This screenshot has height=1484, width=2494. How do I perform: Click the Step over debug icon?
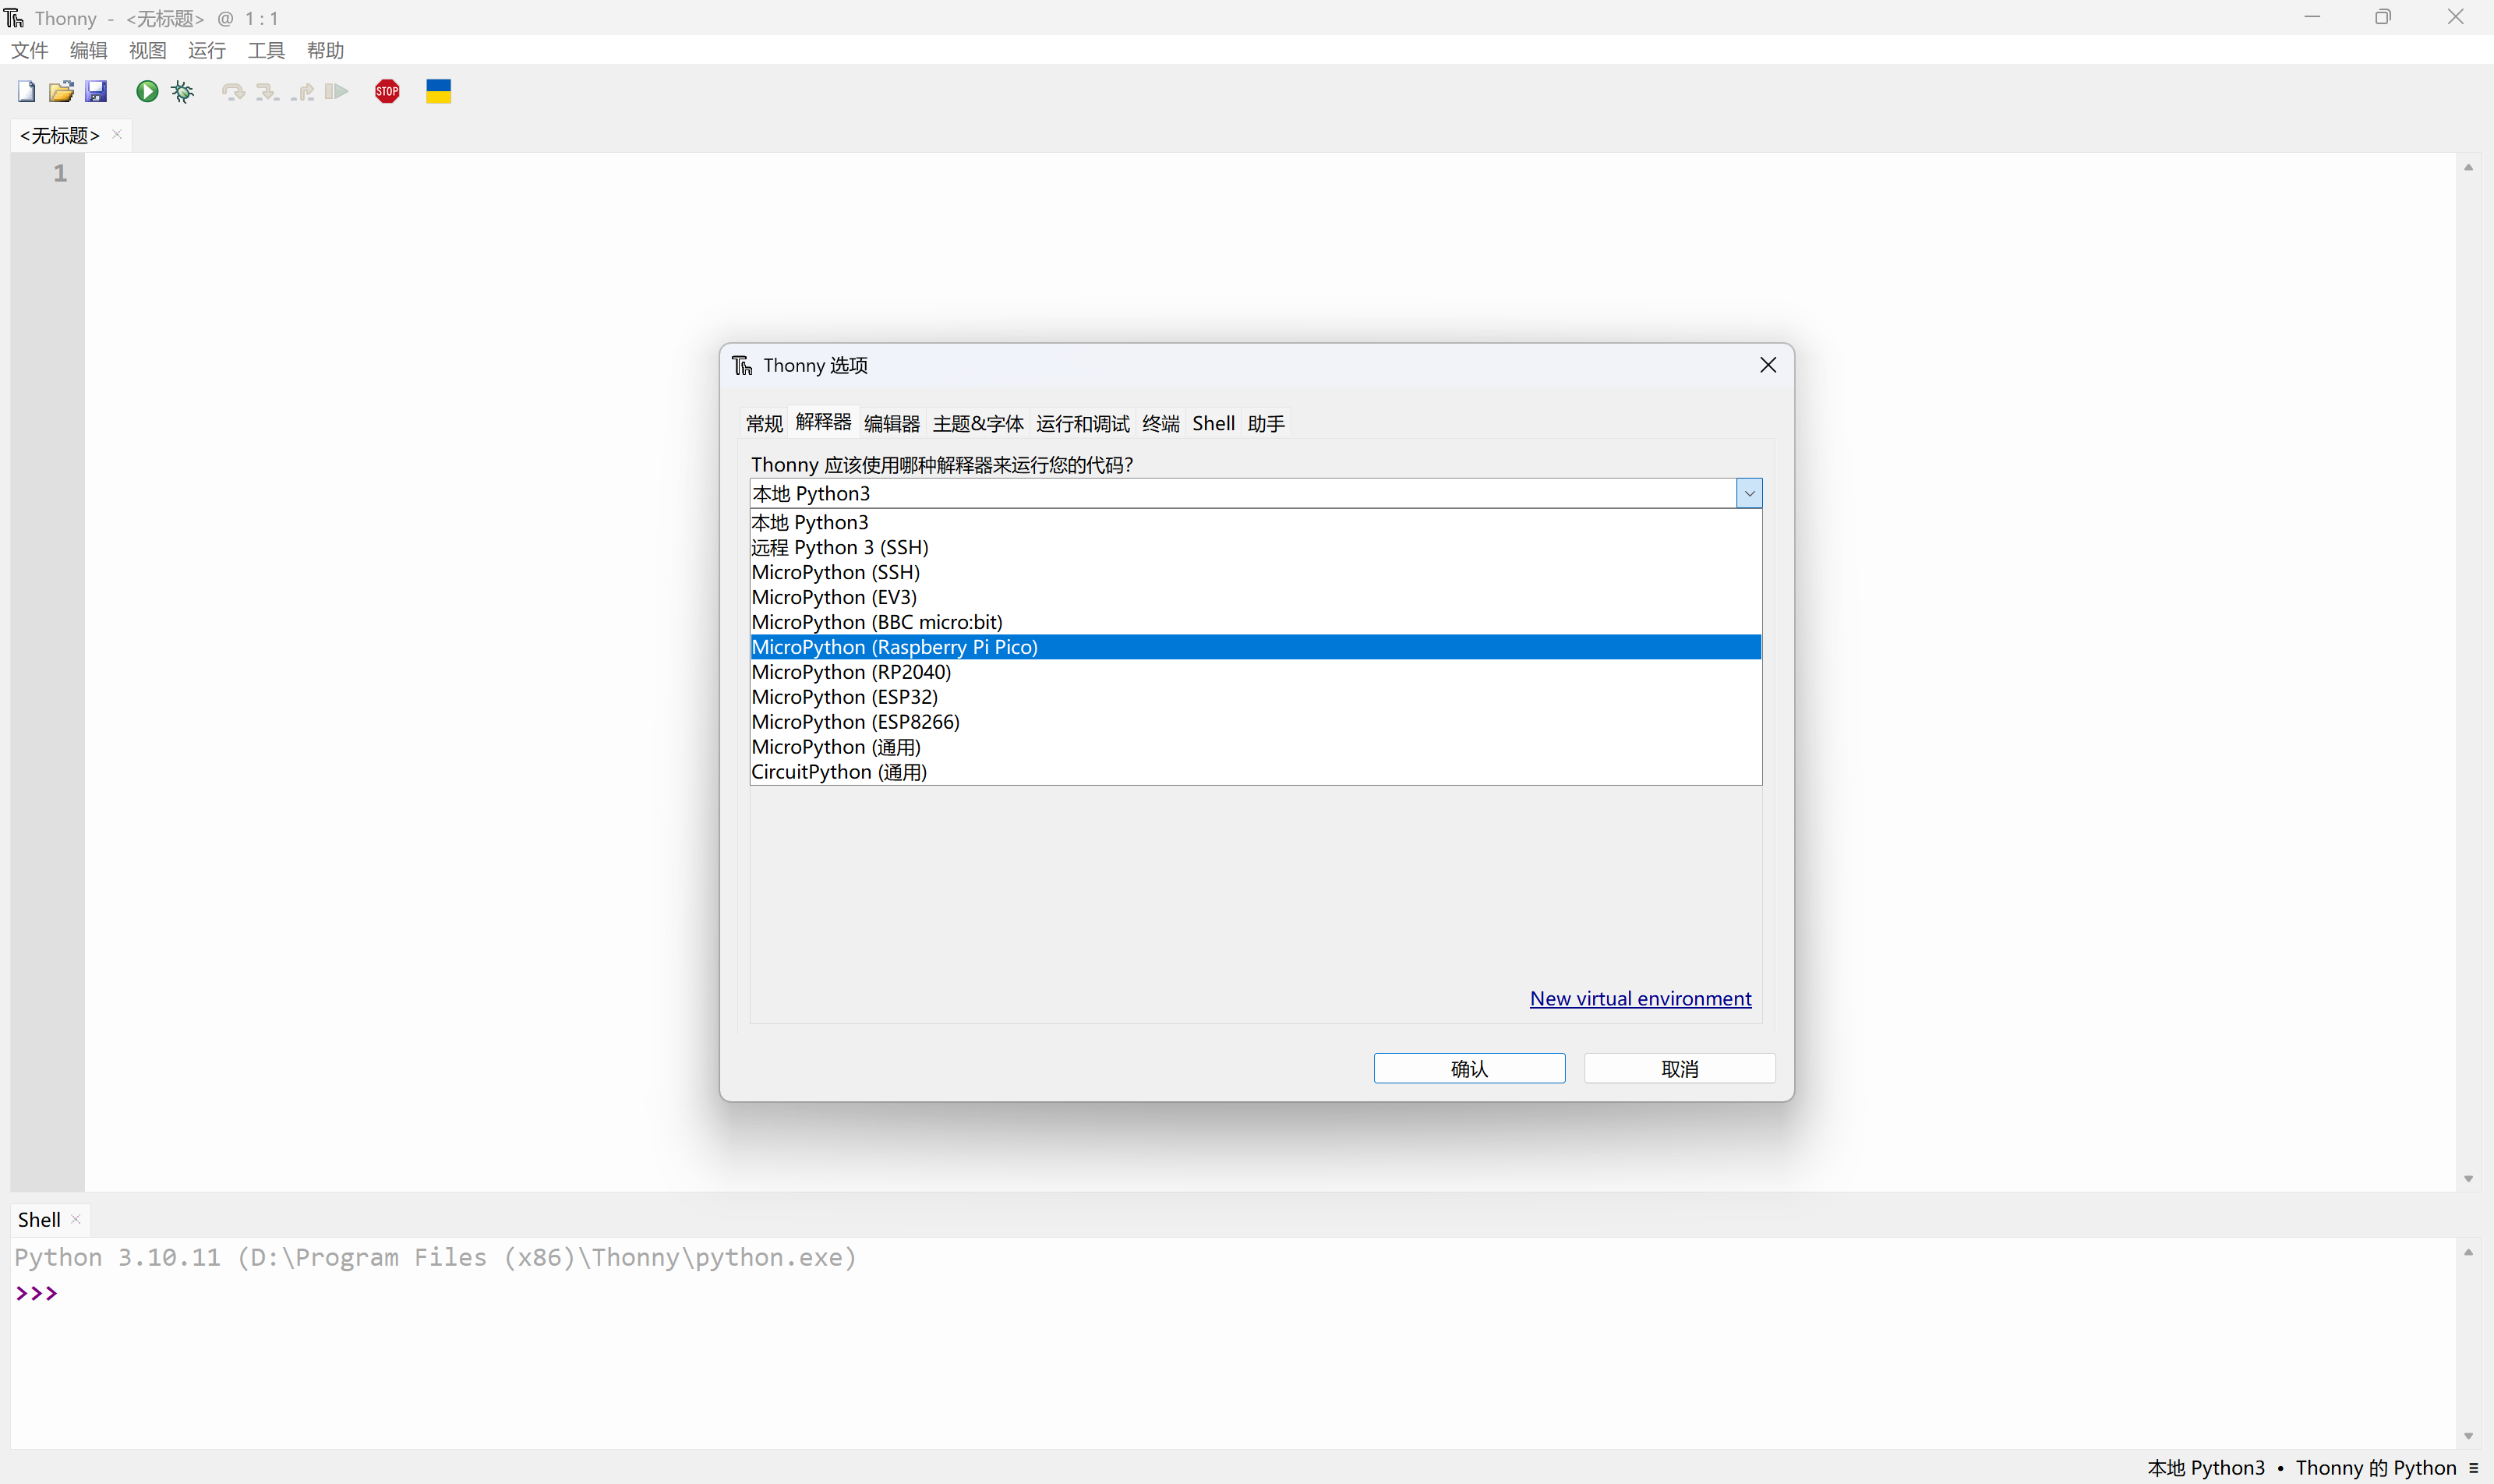click(x=233, y=92)
